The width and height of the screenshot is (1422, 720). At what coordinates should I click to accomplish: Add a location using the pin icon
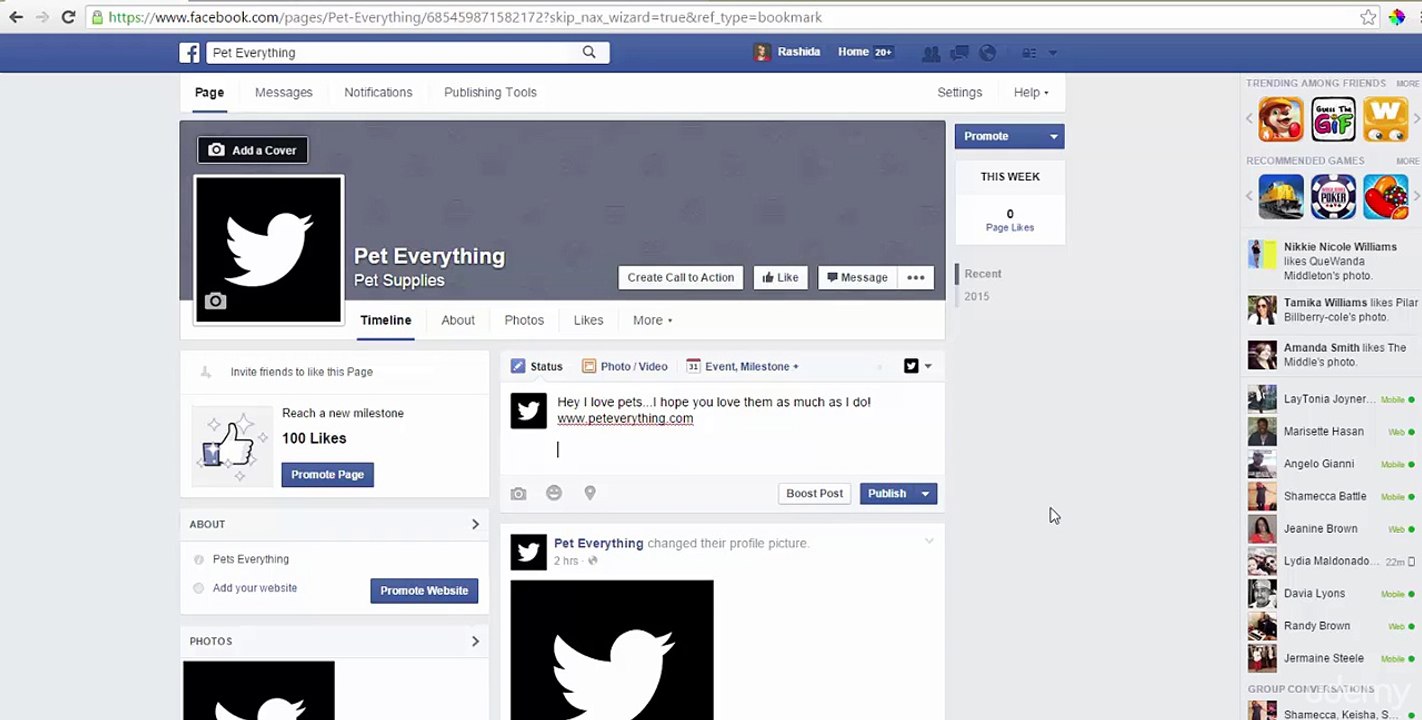pos(590,493)
